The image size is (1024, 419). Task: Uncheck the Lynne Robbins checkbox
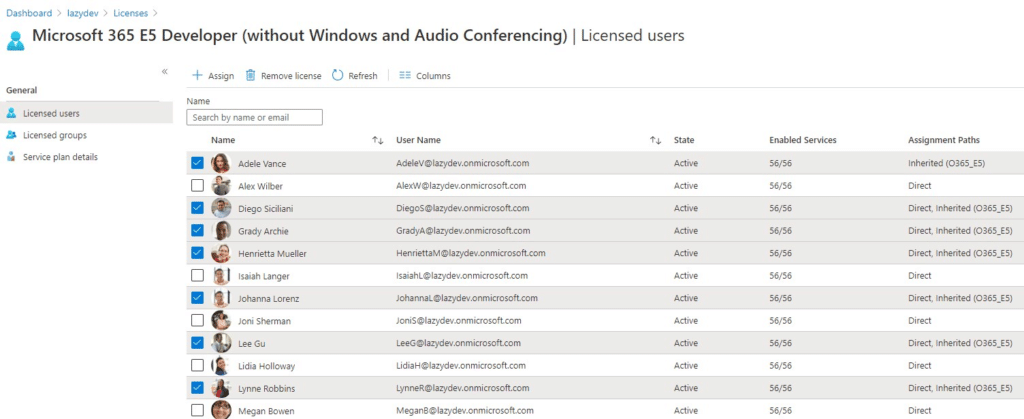[x=197, y=388]
